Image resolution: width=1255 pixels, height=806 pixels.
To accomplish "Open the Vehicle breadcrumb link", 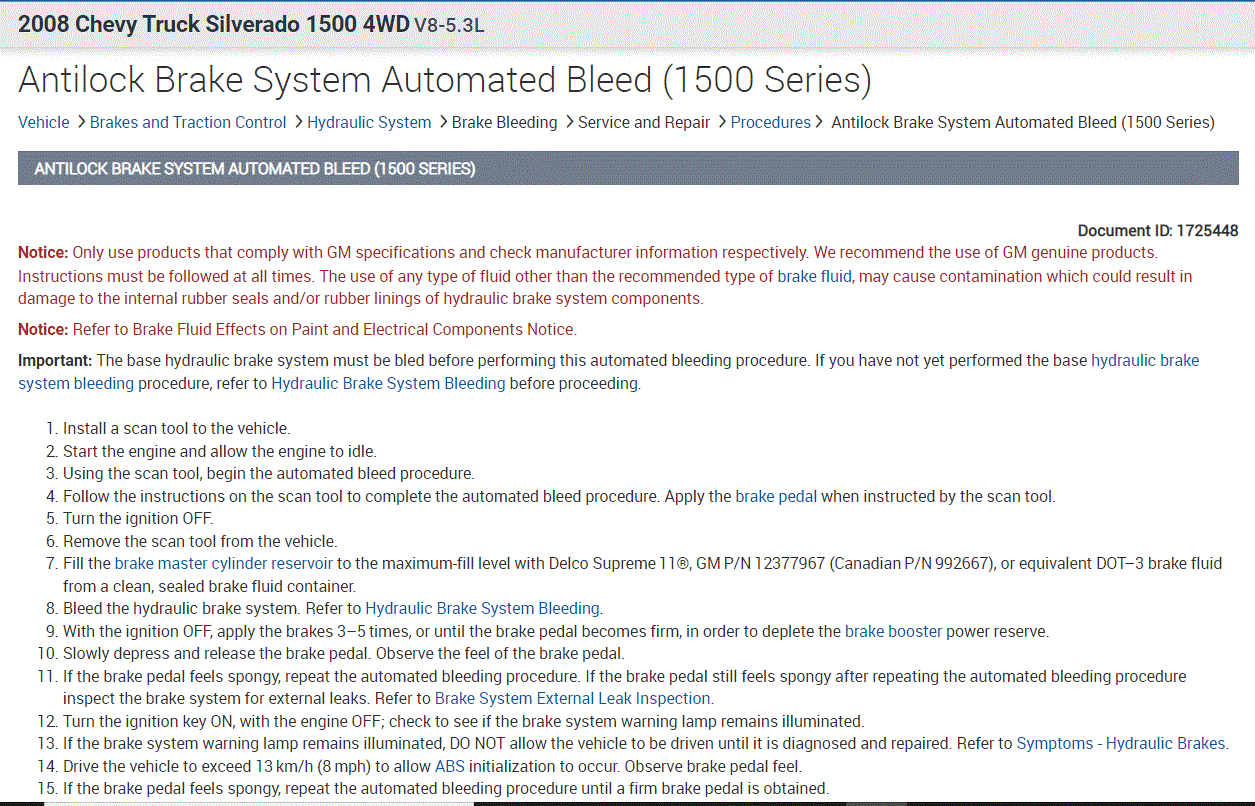I will 44,123.
